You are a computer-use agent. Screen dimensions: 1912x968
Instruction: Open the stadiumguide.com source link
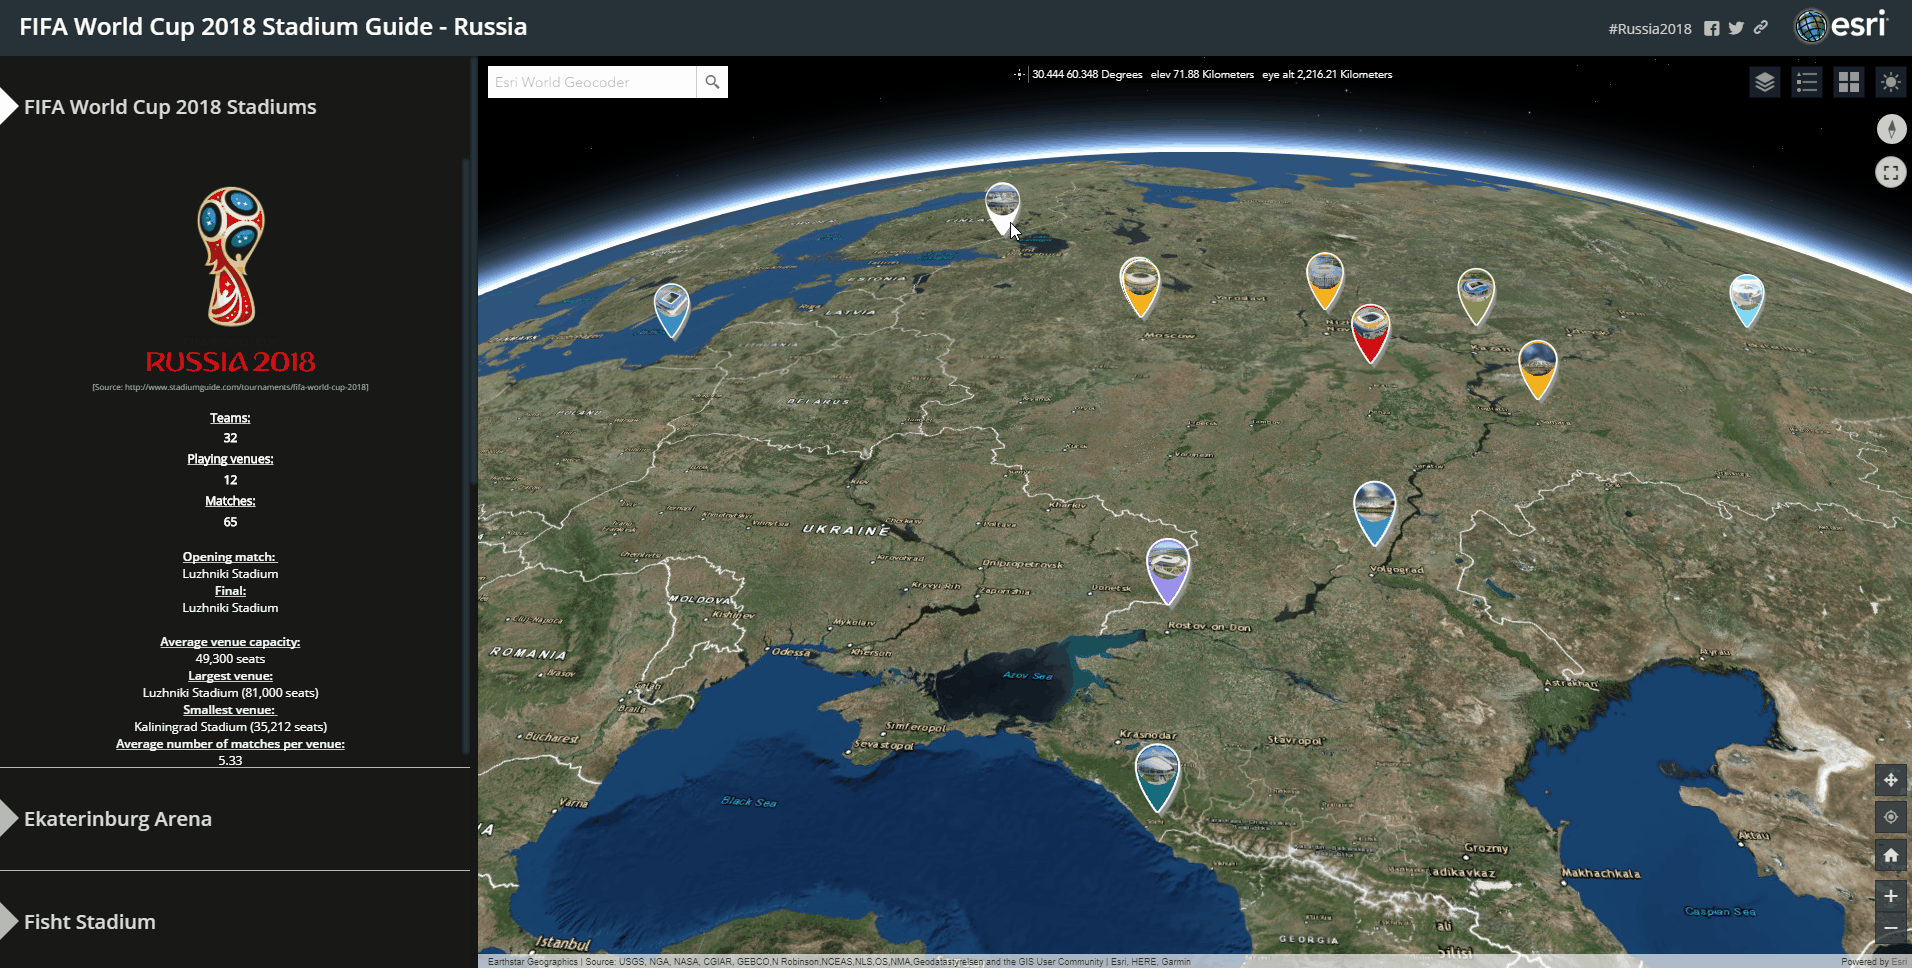point(230,387)
